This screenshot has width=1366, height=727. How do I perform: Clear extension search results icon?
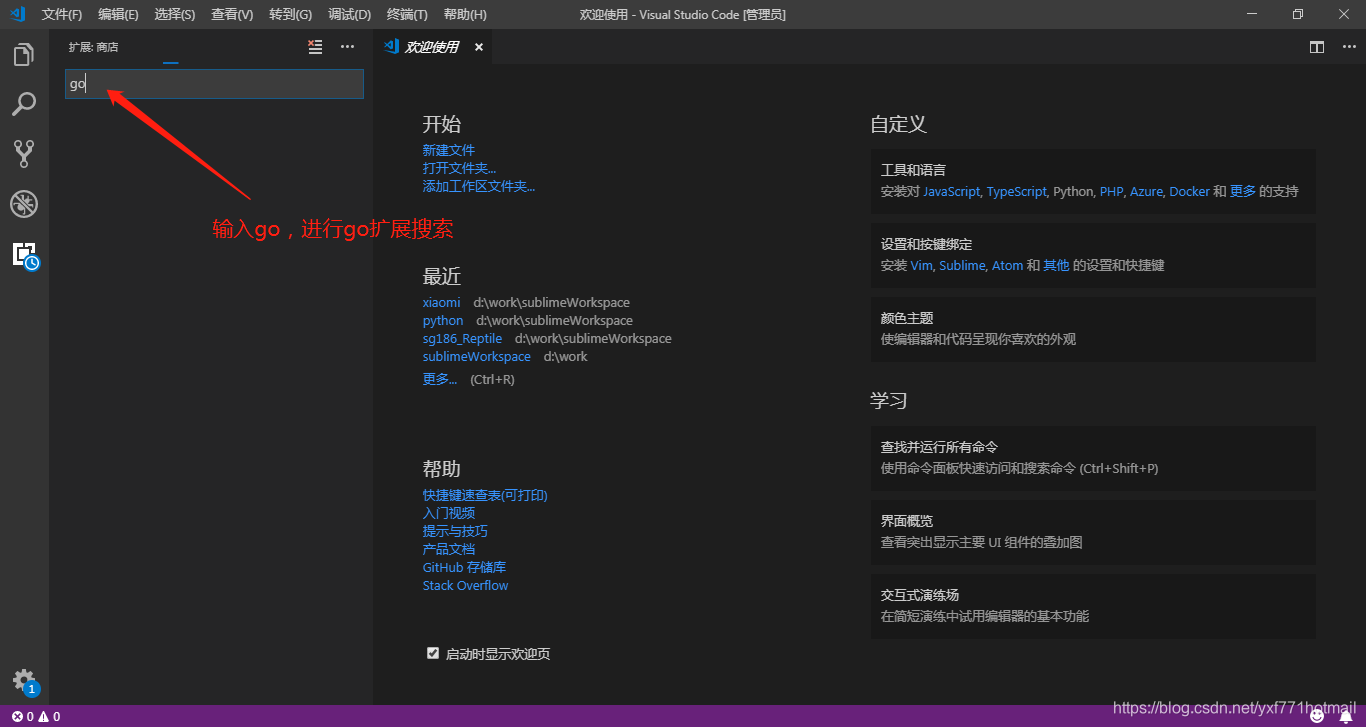(x=316, y=47)
